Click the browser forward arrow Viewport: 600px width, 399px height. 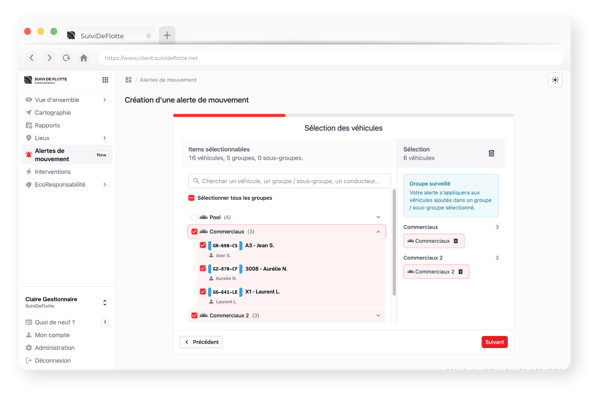click(x=49, y=58)
